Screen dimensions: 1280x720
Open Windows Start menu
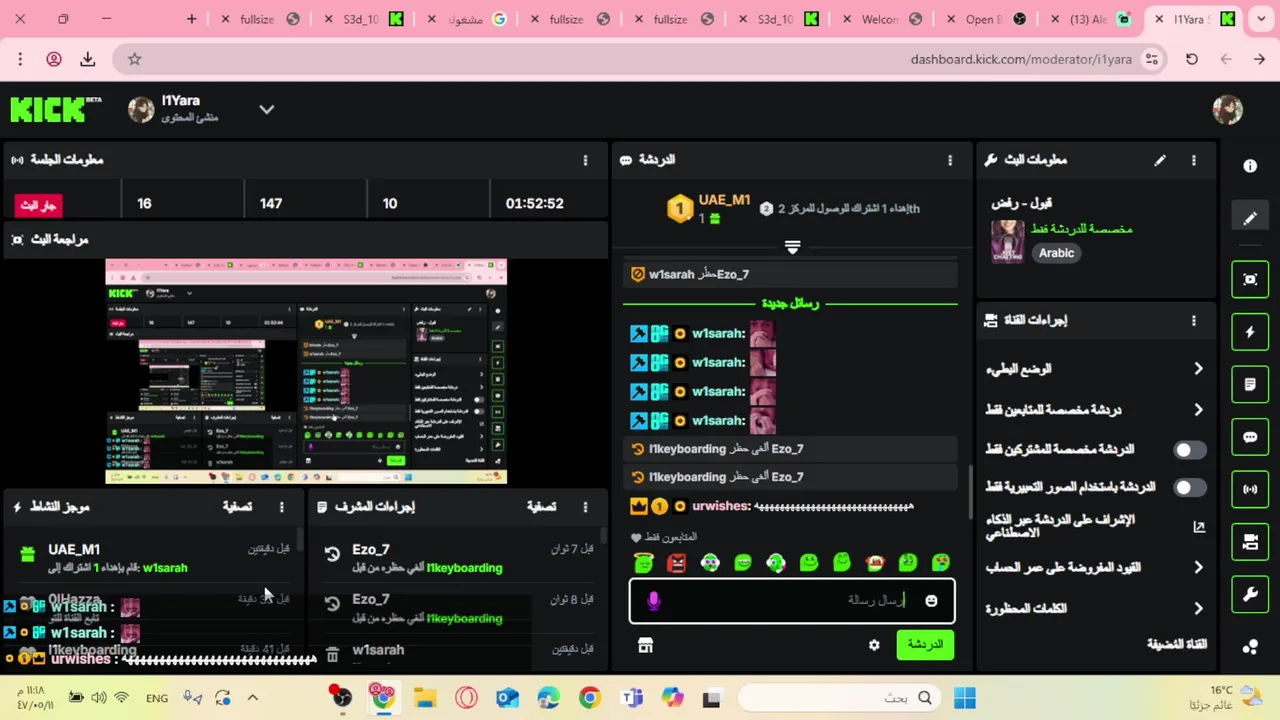click(965, 698)
